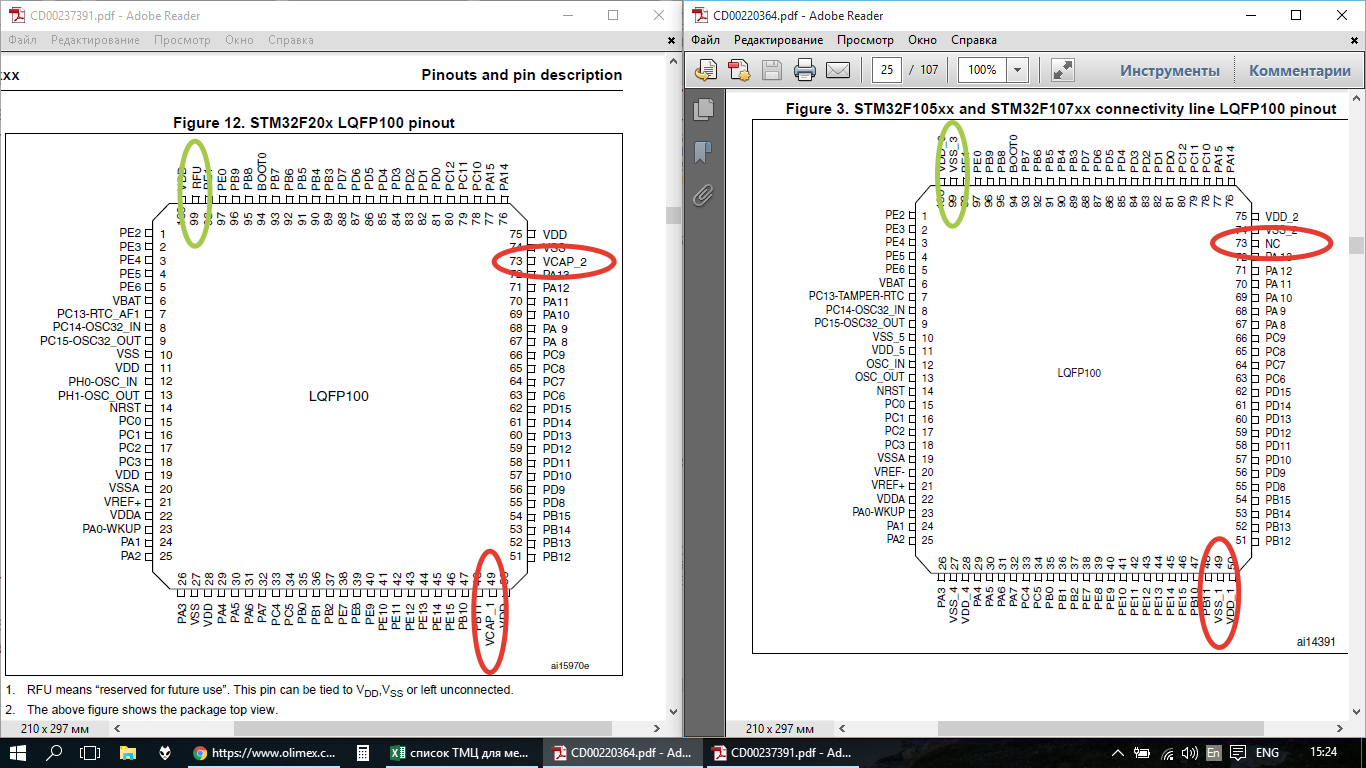
Task: Click Figure 12 STM32F20x pinout caption
Action: [314, 123]
